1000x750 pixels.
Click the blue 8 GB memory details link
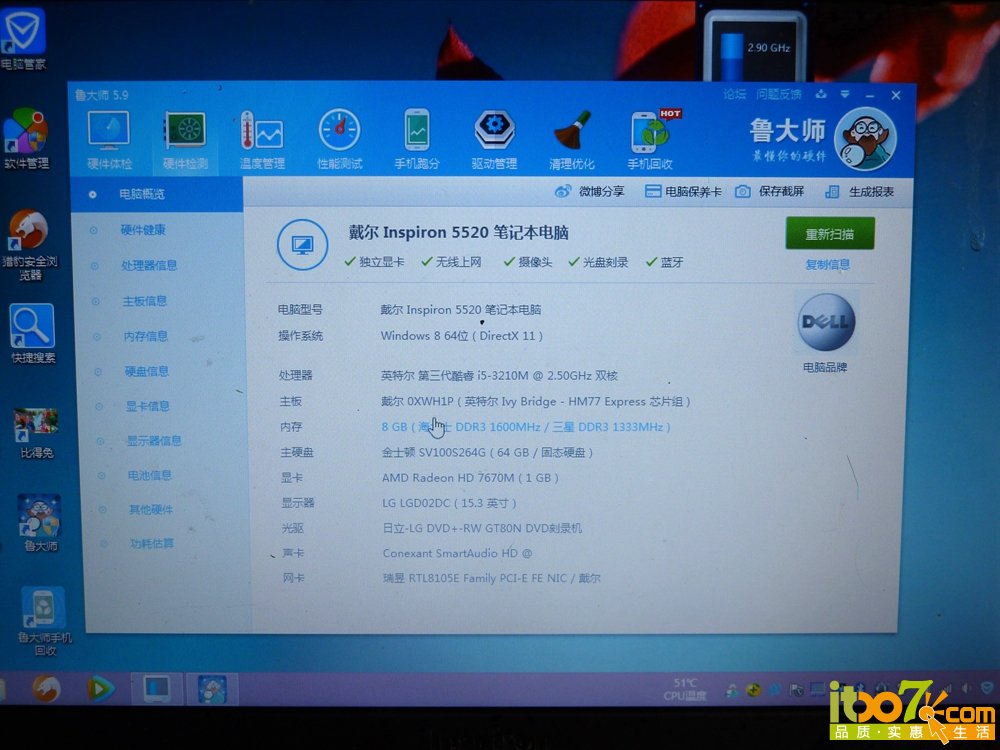coord(526,427)
